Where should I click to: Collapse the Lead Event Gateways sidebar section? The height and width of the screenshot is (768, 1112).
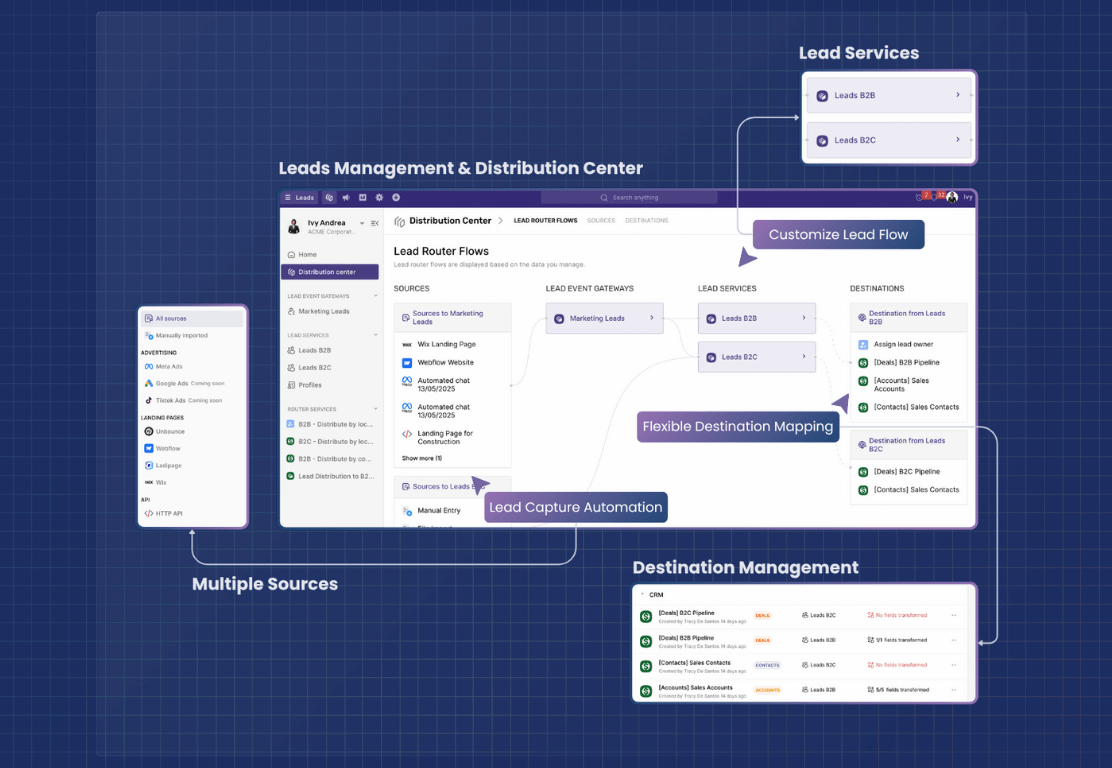tap(375, 296)
